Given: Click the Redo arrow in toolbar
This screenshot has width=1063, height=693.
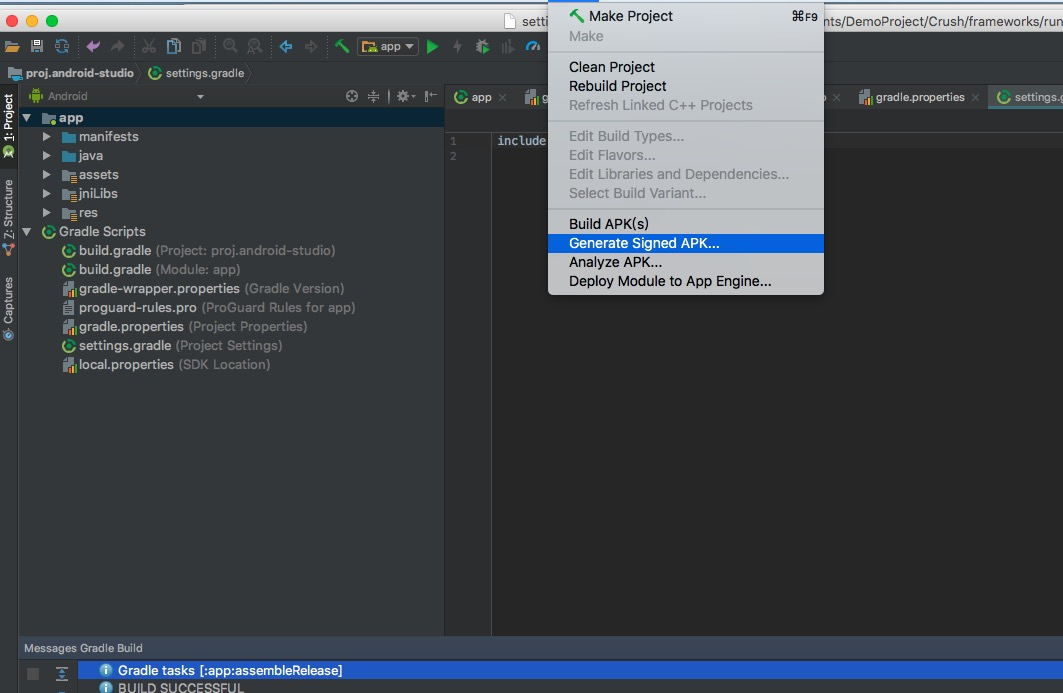Looking at the screenshot, I should coord(117,47).
